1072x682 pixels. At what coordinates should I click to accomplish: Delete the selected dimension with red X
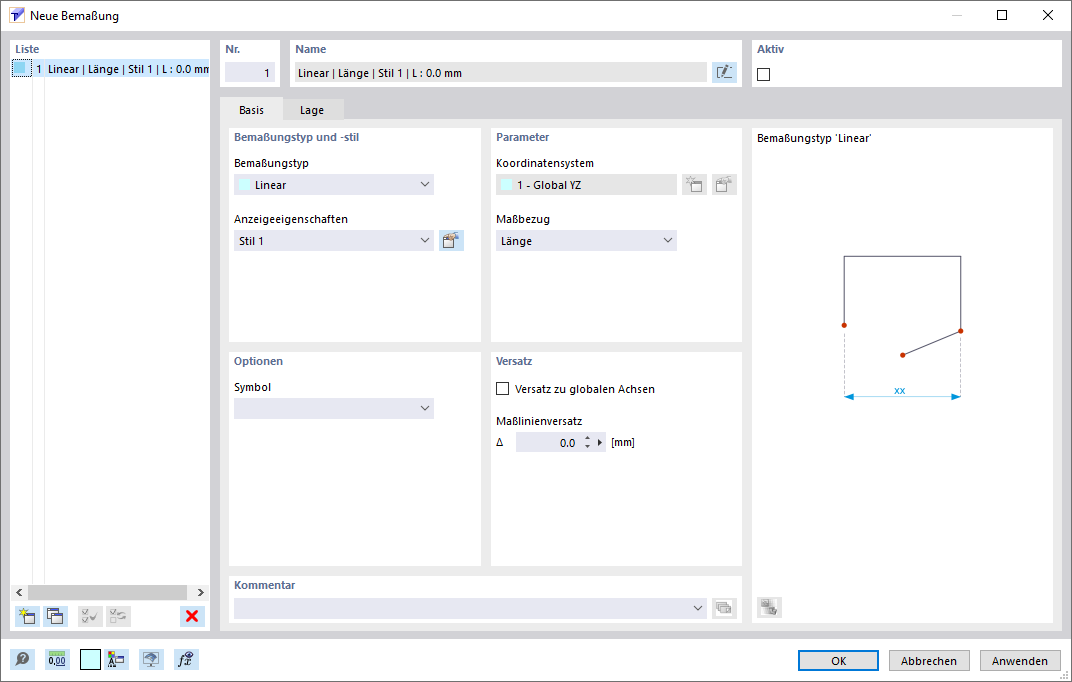coord(192,616)
